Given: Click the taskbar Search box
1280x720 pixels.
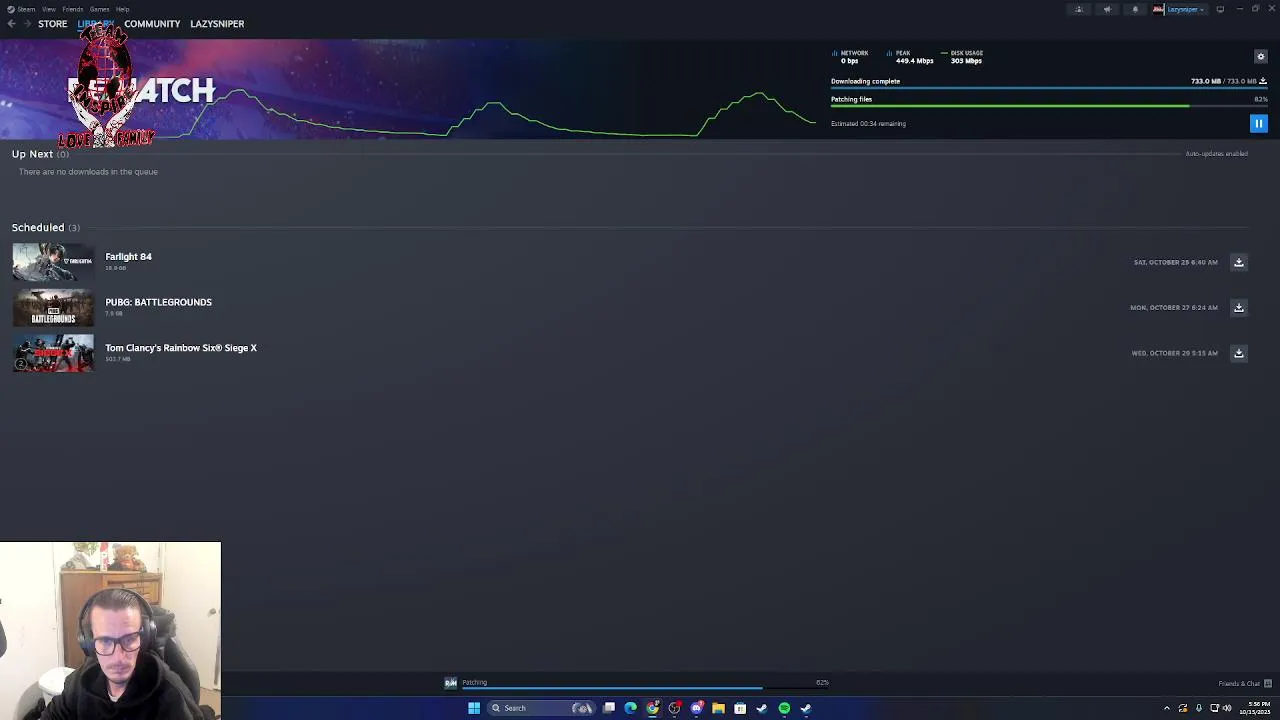Looking at the screenshot, I should pyautogui.click(x=541, y=708).
